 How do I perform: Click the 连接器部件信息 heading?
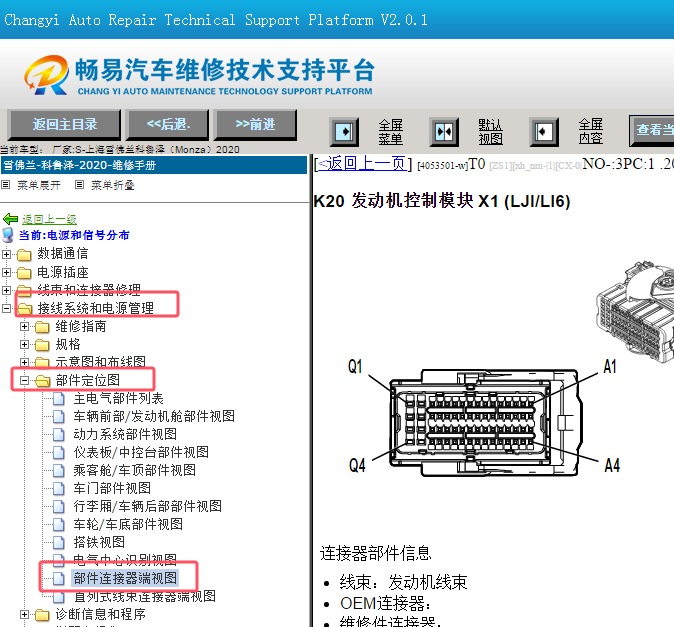375,554
